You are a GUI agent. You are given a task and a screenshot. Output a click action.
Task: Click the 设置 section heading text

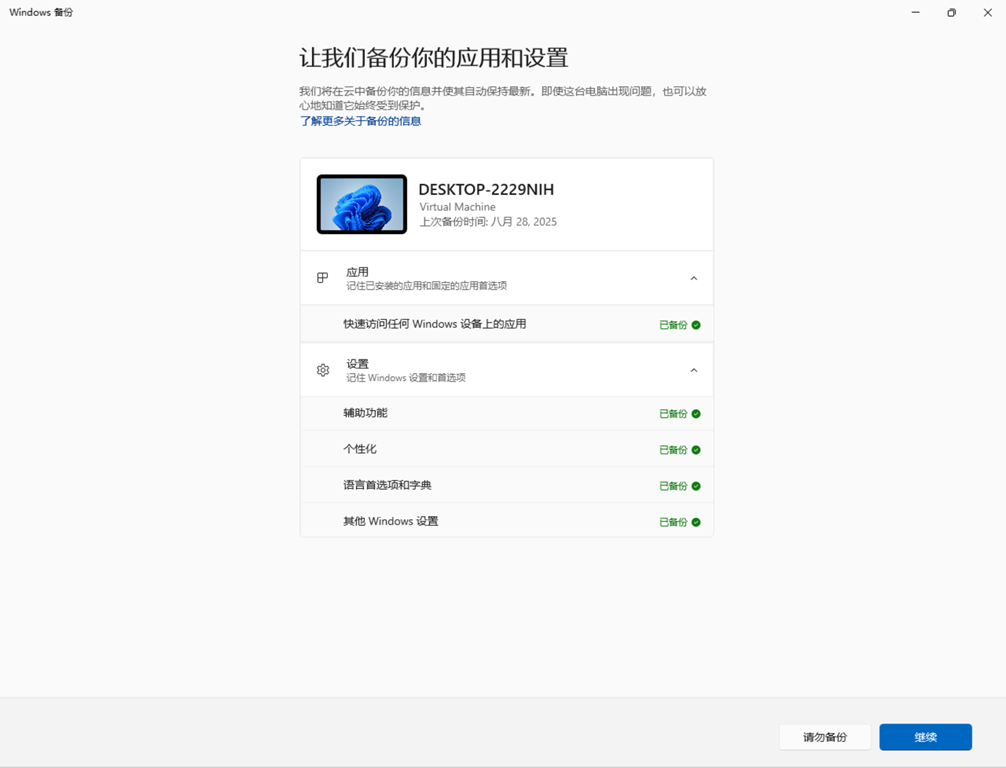(357, 364)
